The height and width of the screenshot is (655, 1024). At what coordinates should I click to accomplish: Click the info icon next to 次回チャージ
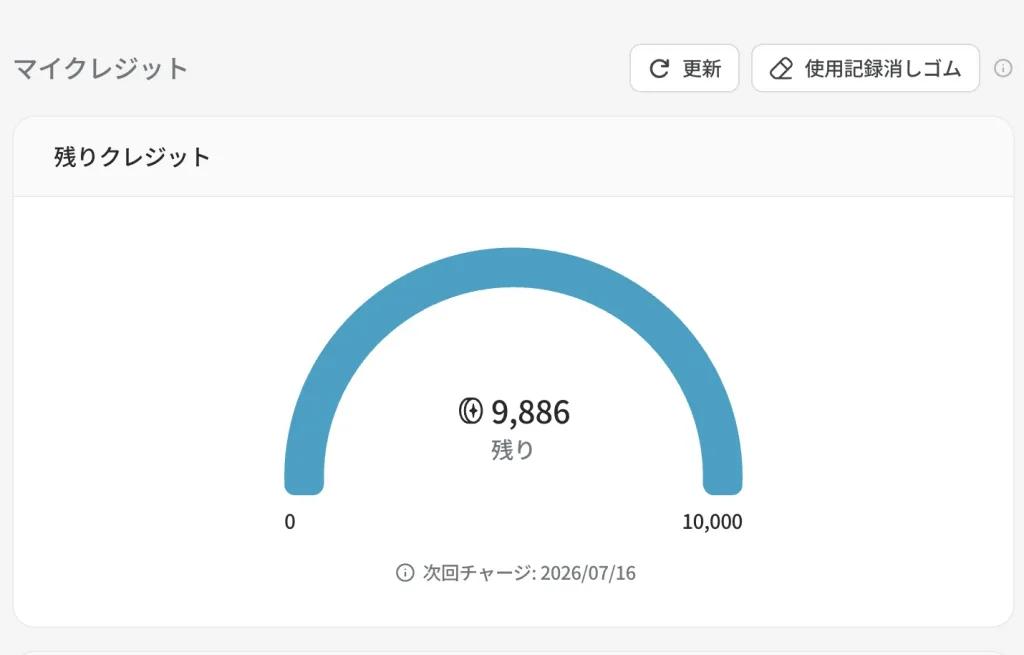pos(405,573)
